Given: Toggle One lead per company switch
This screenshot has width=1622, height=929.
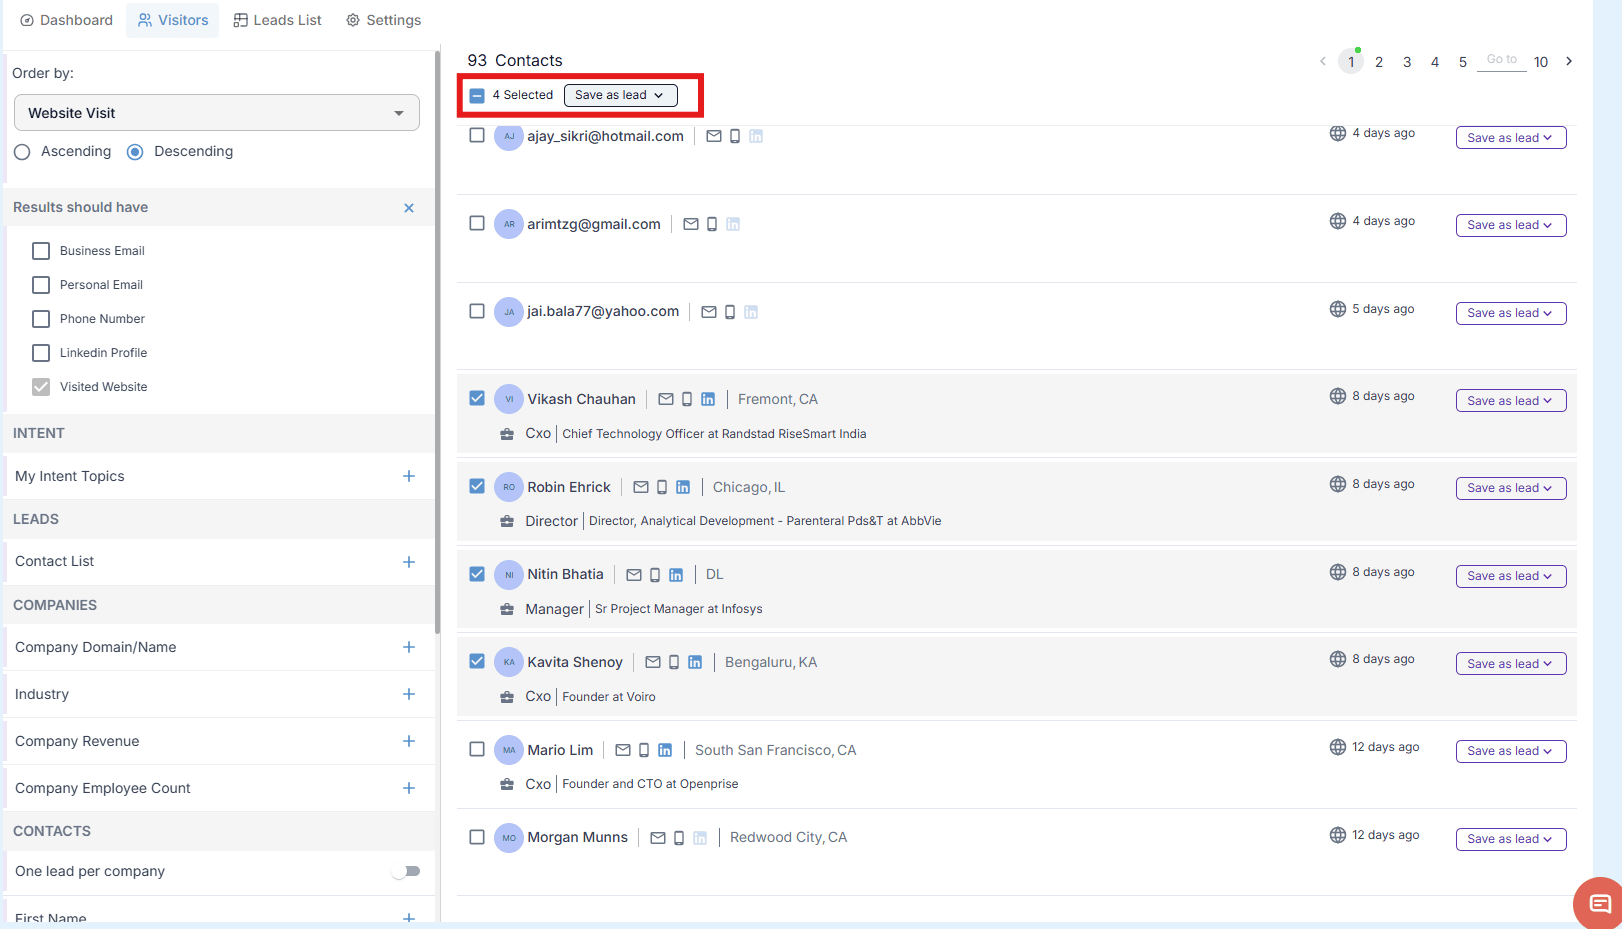Looking at the screenshot, I should tap(406, 871).
